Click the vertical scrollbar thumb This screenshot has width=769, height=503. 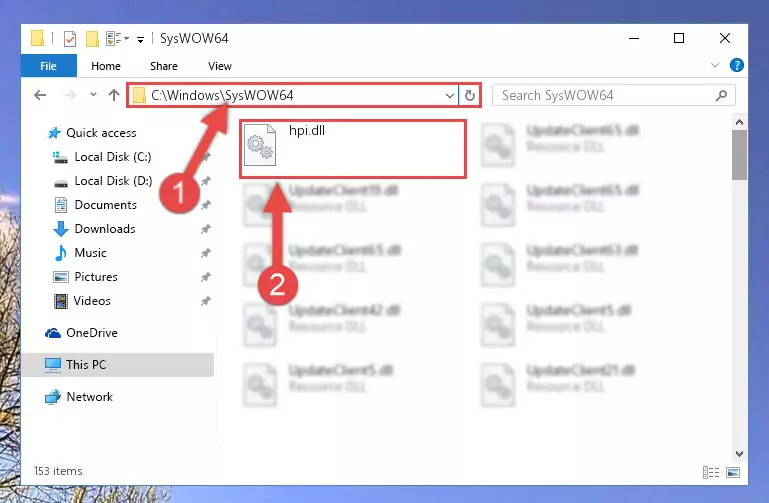coord(740,155)
